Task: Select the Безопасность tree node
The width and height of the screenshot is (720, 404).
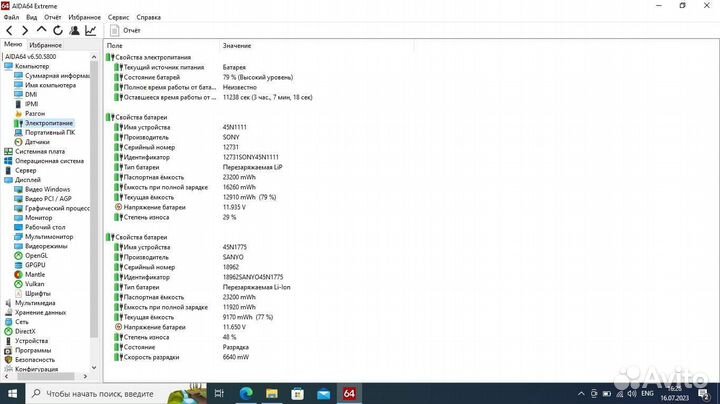Action: pos(30,359)
